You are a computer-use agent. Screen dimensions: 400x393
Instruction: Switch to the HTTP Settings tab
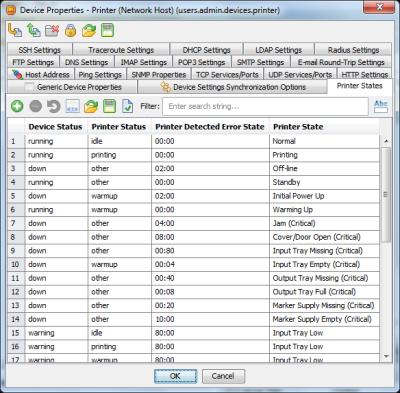[x=365, y=75]
